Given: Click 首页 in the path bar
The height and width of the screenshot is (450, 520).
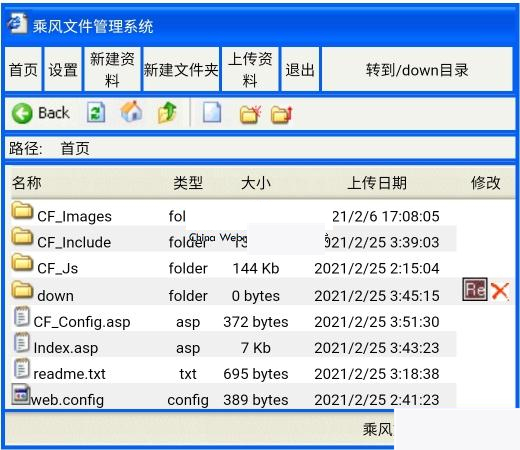Looking at the screenshot, I should point(75,148).
